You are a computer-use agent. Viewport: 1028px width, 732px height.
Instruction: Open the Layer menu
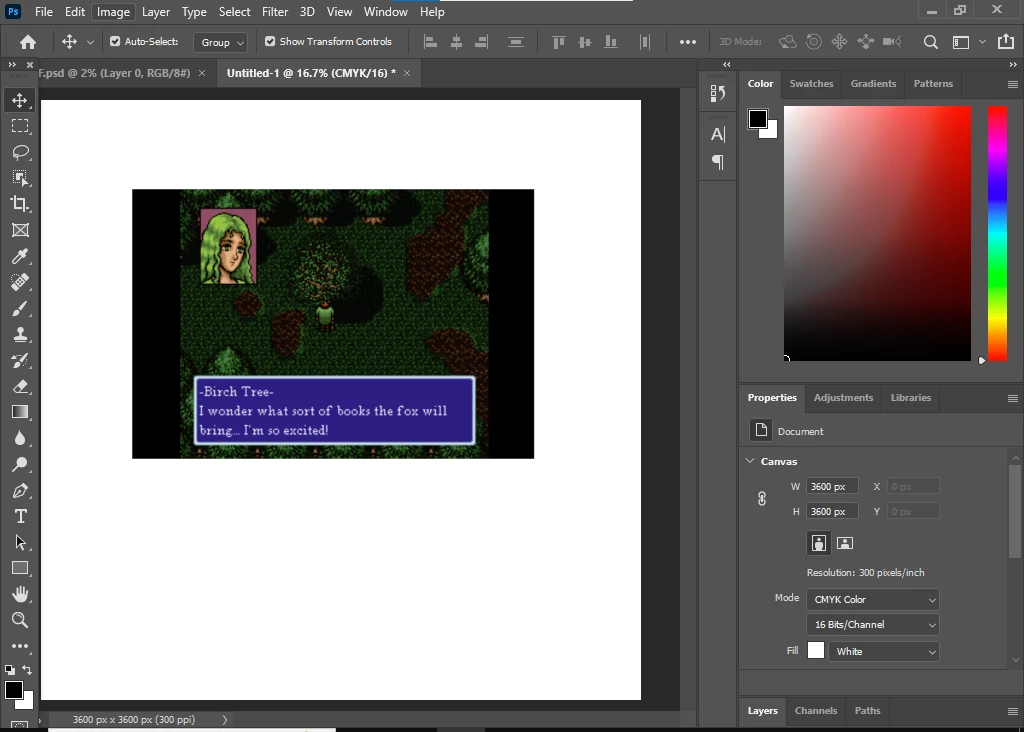[x=155, y=12]
